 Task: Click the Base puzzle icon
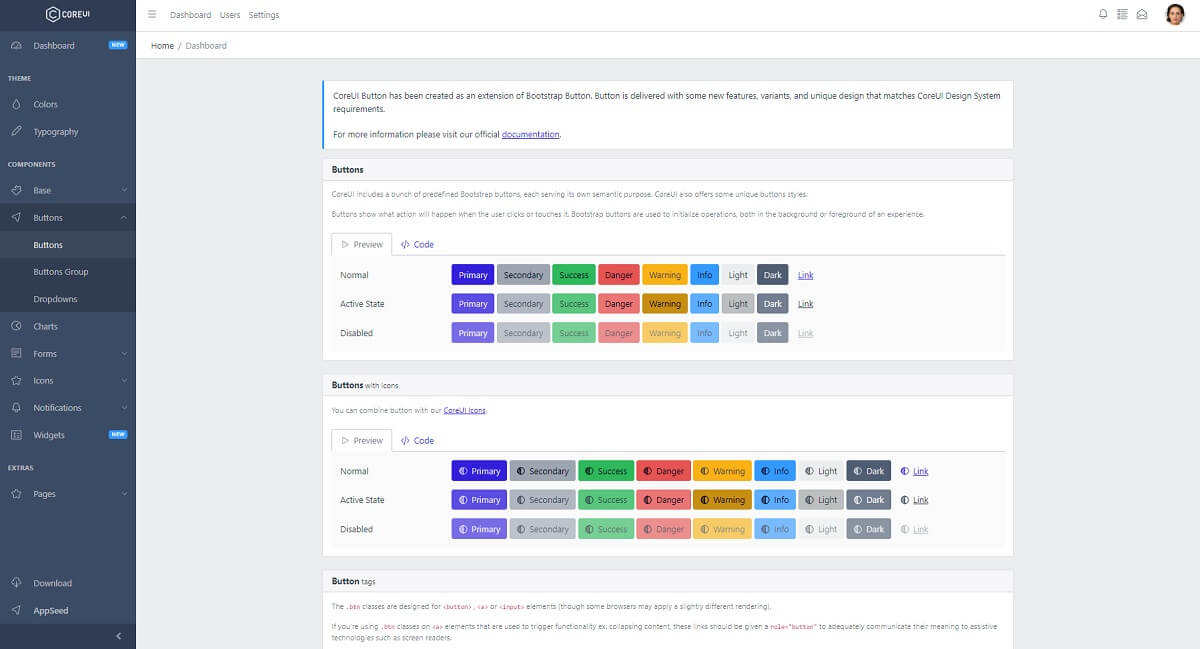coord(16,190)
